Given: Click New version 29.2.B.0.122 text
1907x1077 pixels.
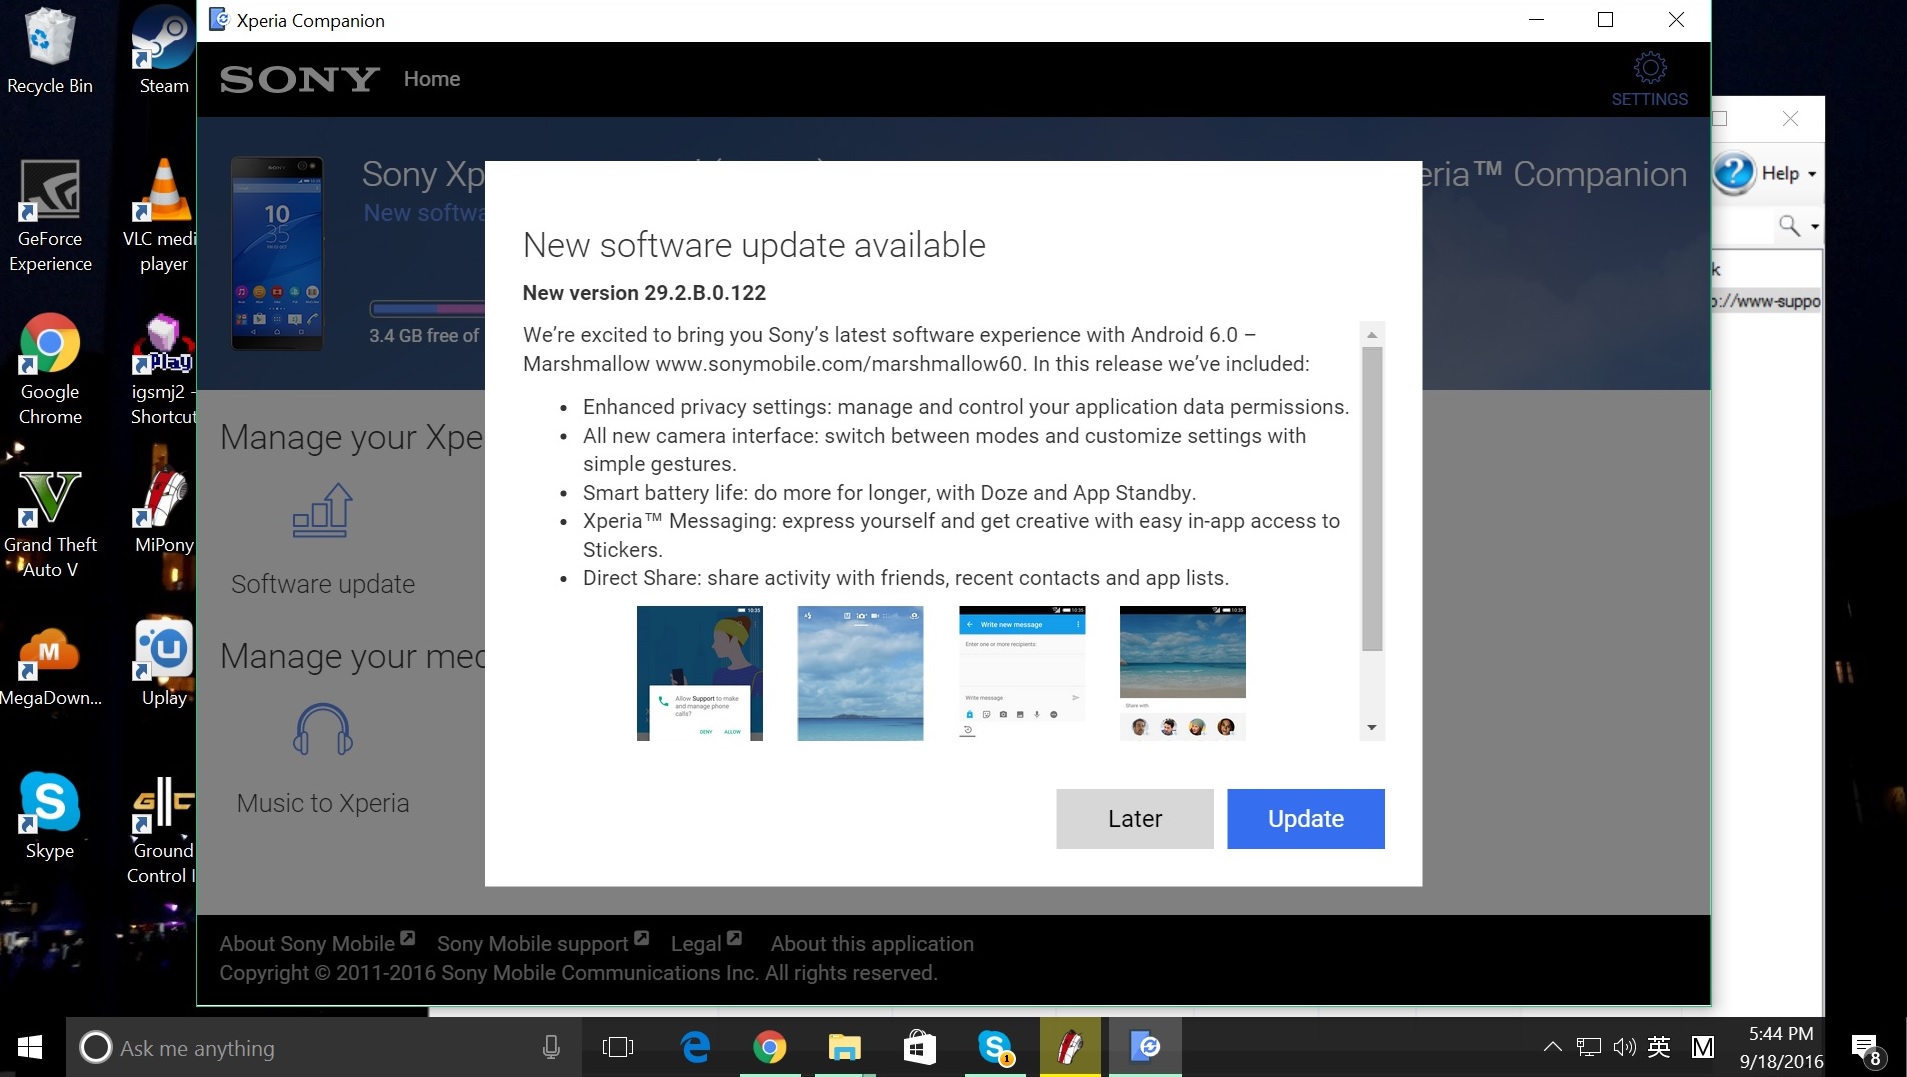Looking at the screenshot, I should point(644,293).
